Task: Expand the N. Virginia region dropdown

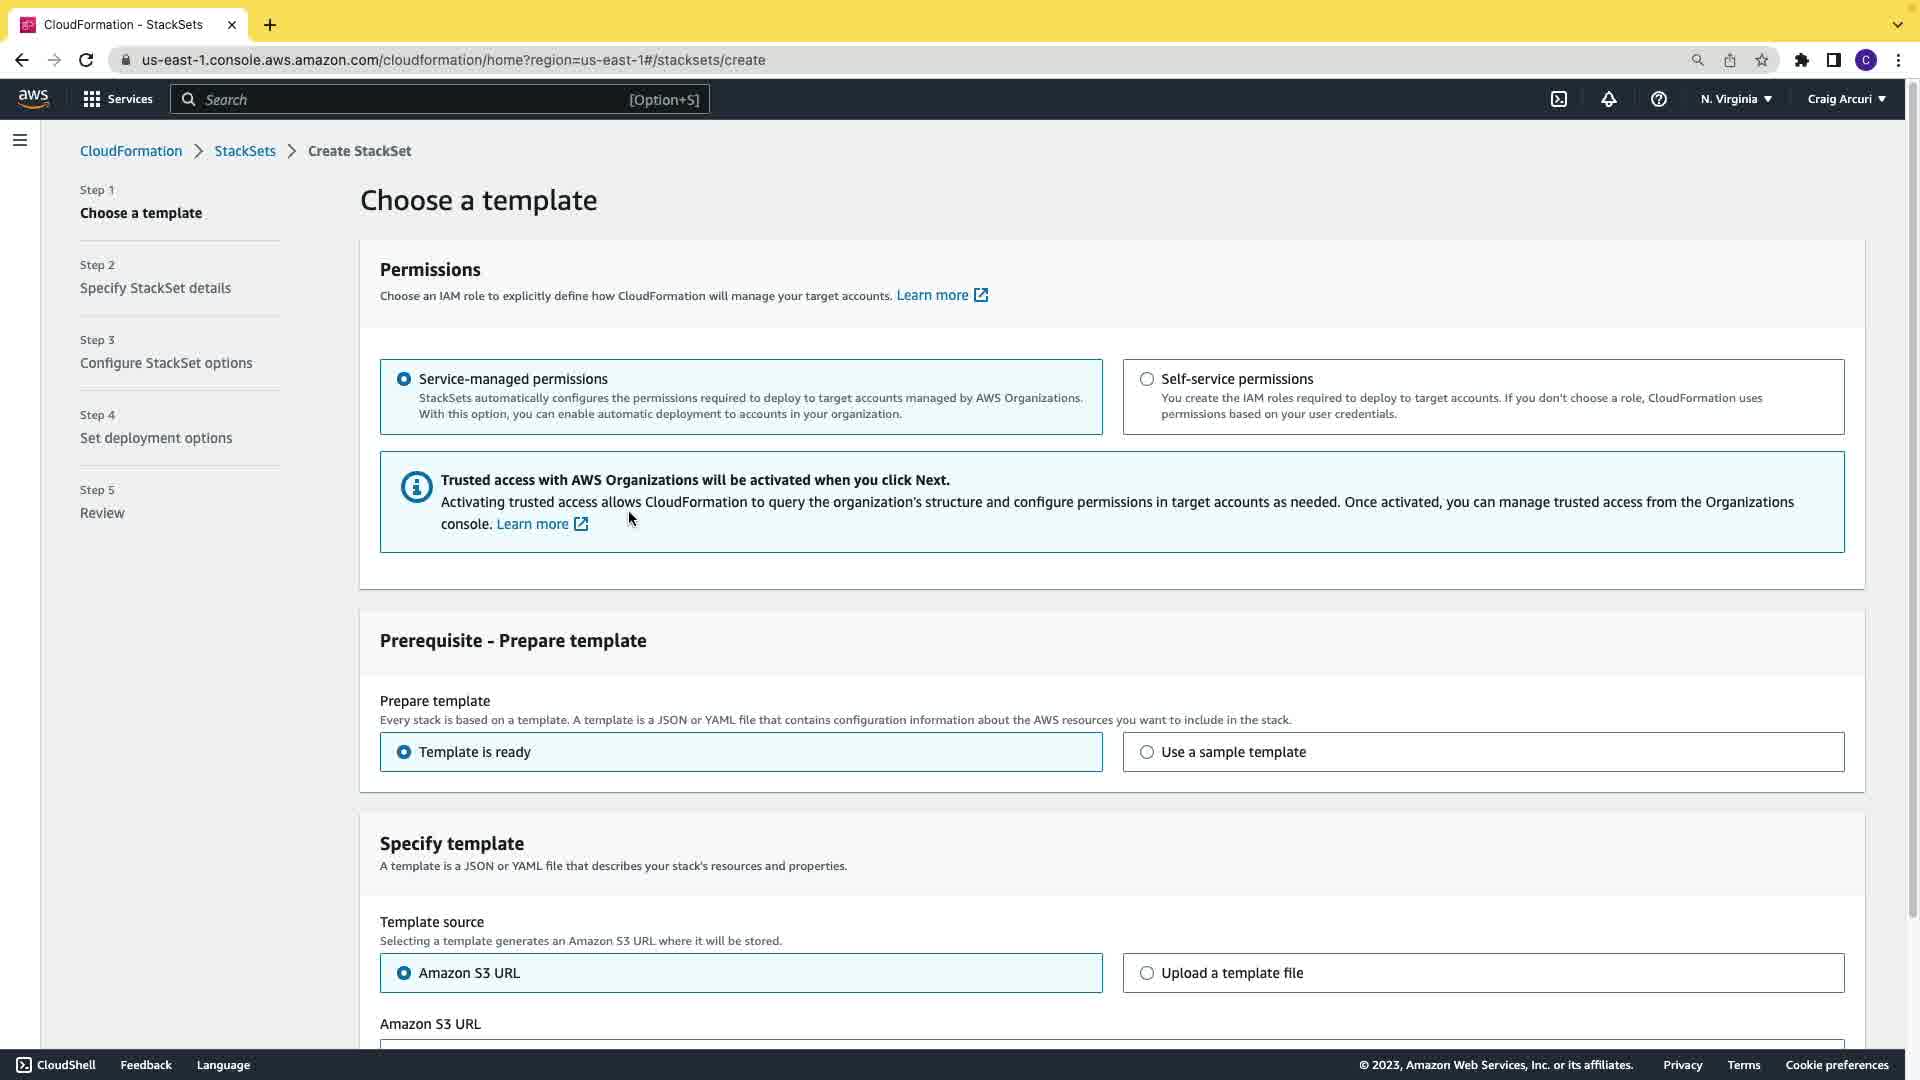Action: click(1736, 99)
